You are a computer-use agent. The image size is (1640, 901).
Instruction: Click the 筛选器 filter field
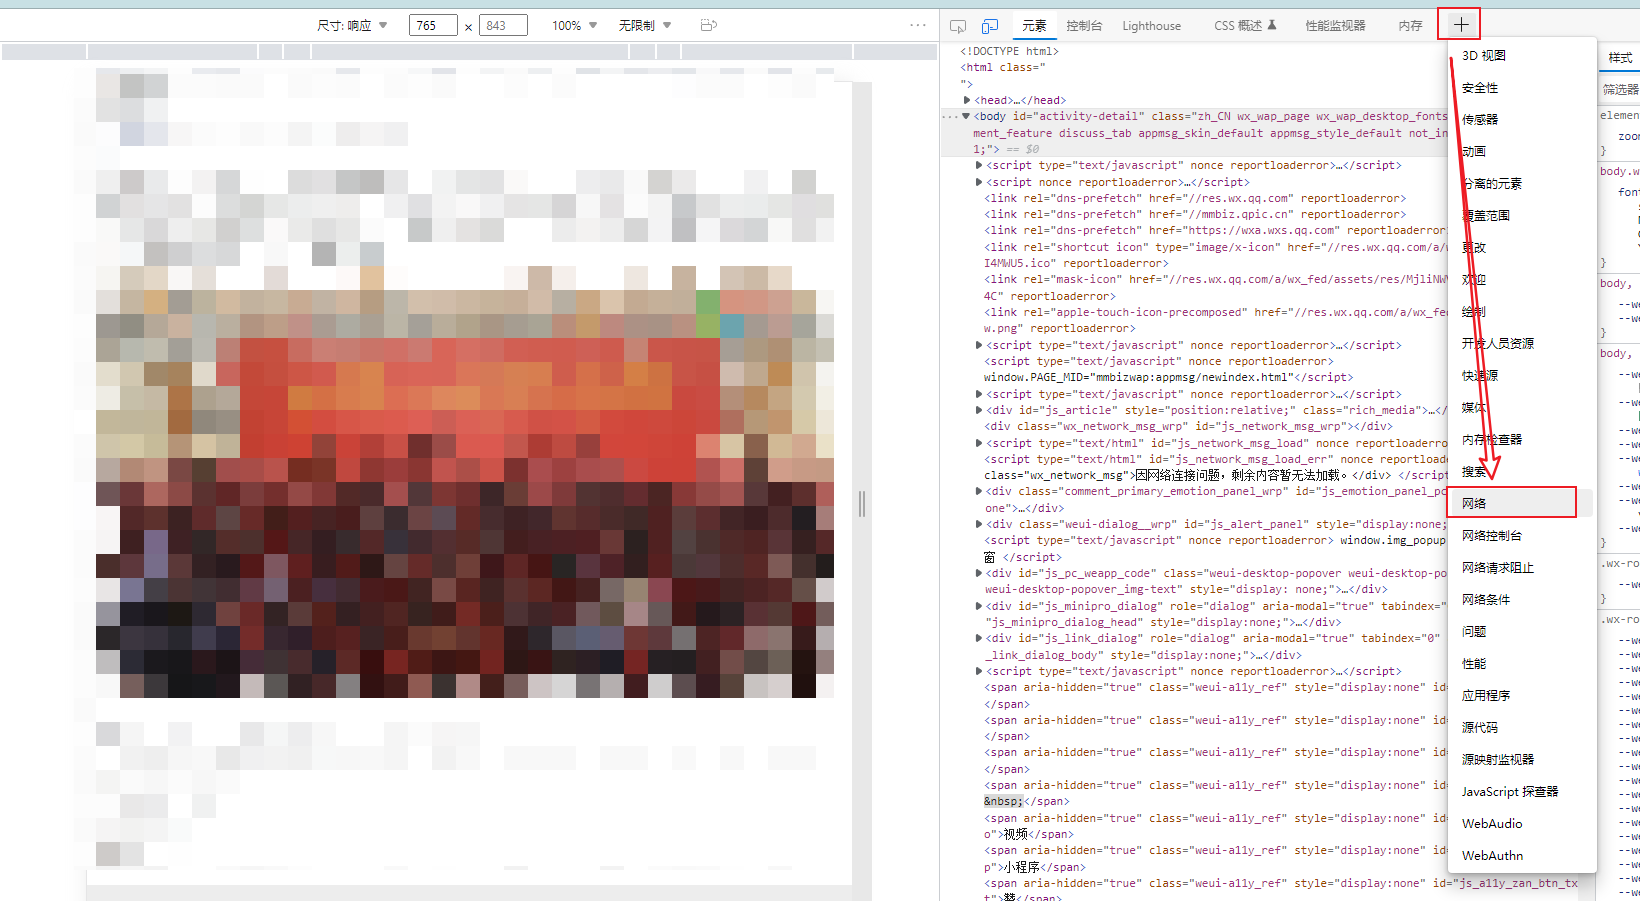click(x=1620, y=89)
